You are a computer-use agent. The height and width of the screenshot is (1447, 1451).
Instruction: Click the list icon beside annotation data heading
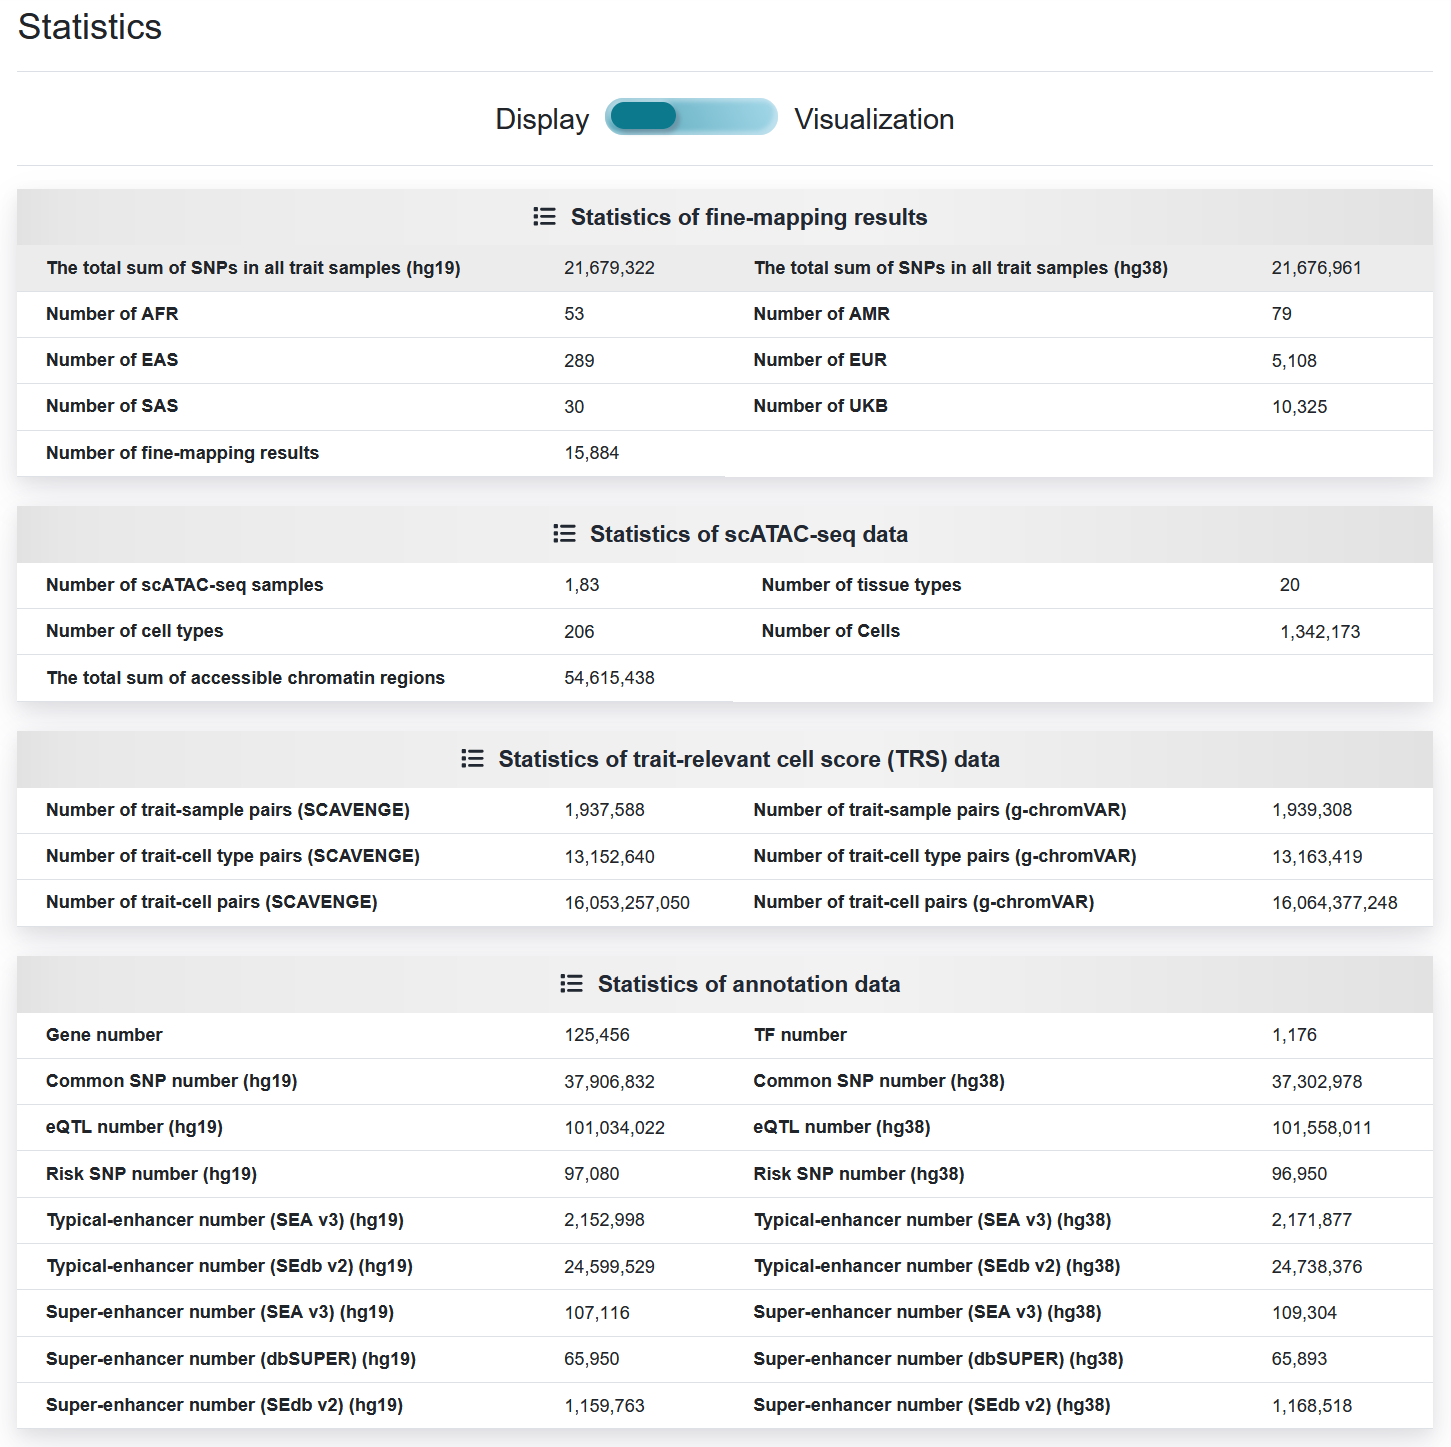click(571, 984)
